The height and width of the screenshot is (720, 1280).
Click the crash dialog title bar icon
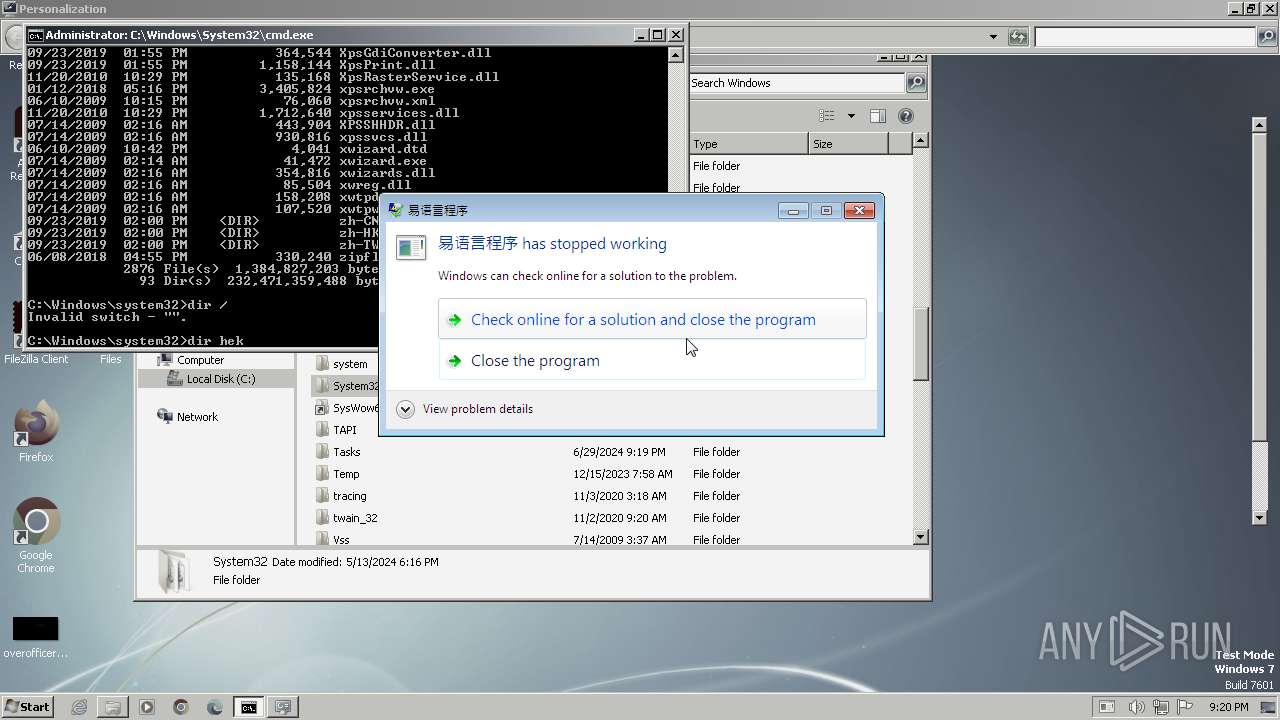click(396, 210)
